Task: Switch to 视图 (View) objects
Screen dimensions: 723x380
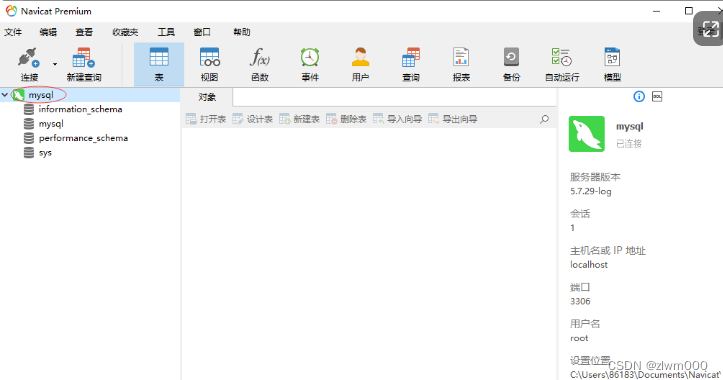Action: [x=209, y=65]
